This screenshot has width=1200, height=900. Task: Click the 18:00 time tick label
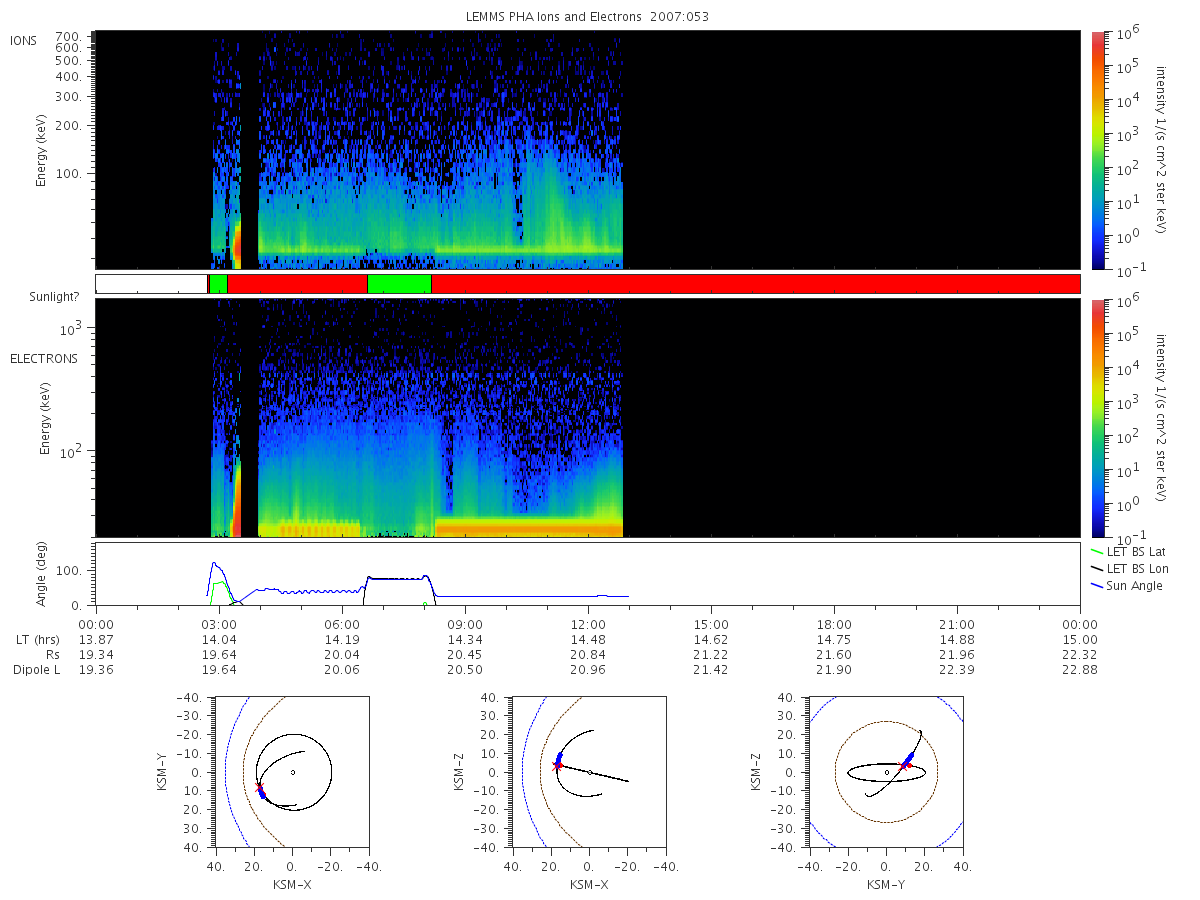[834, 623]
